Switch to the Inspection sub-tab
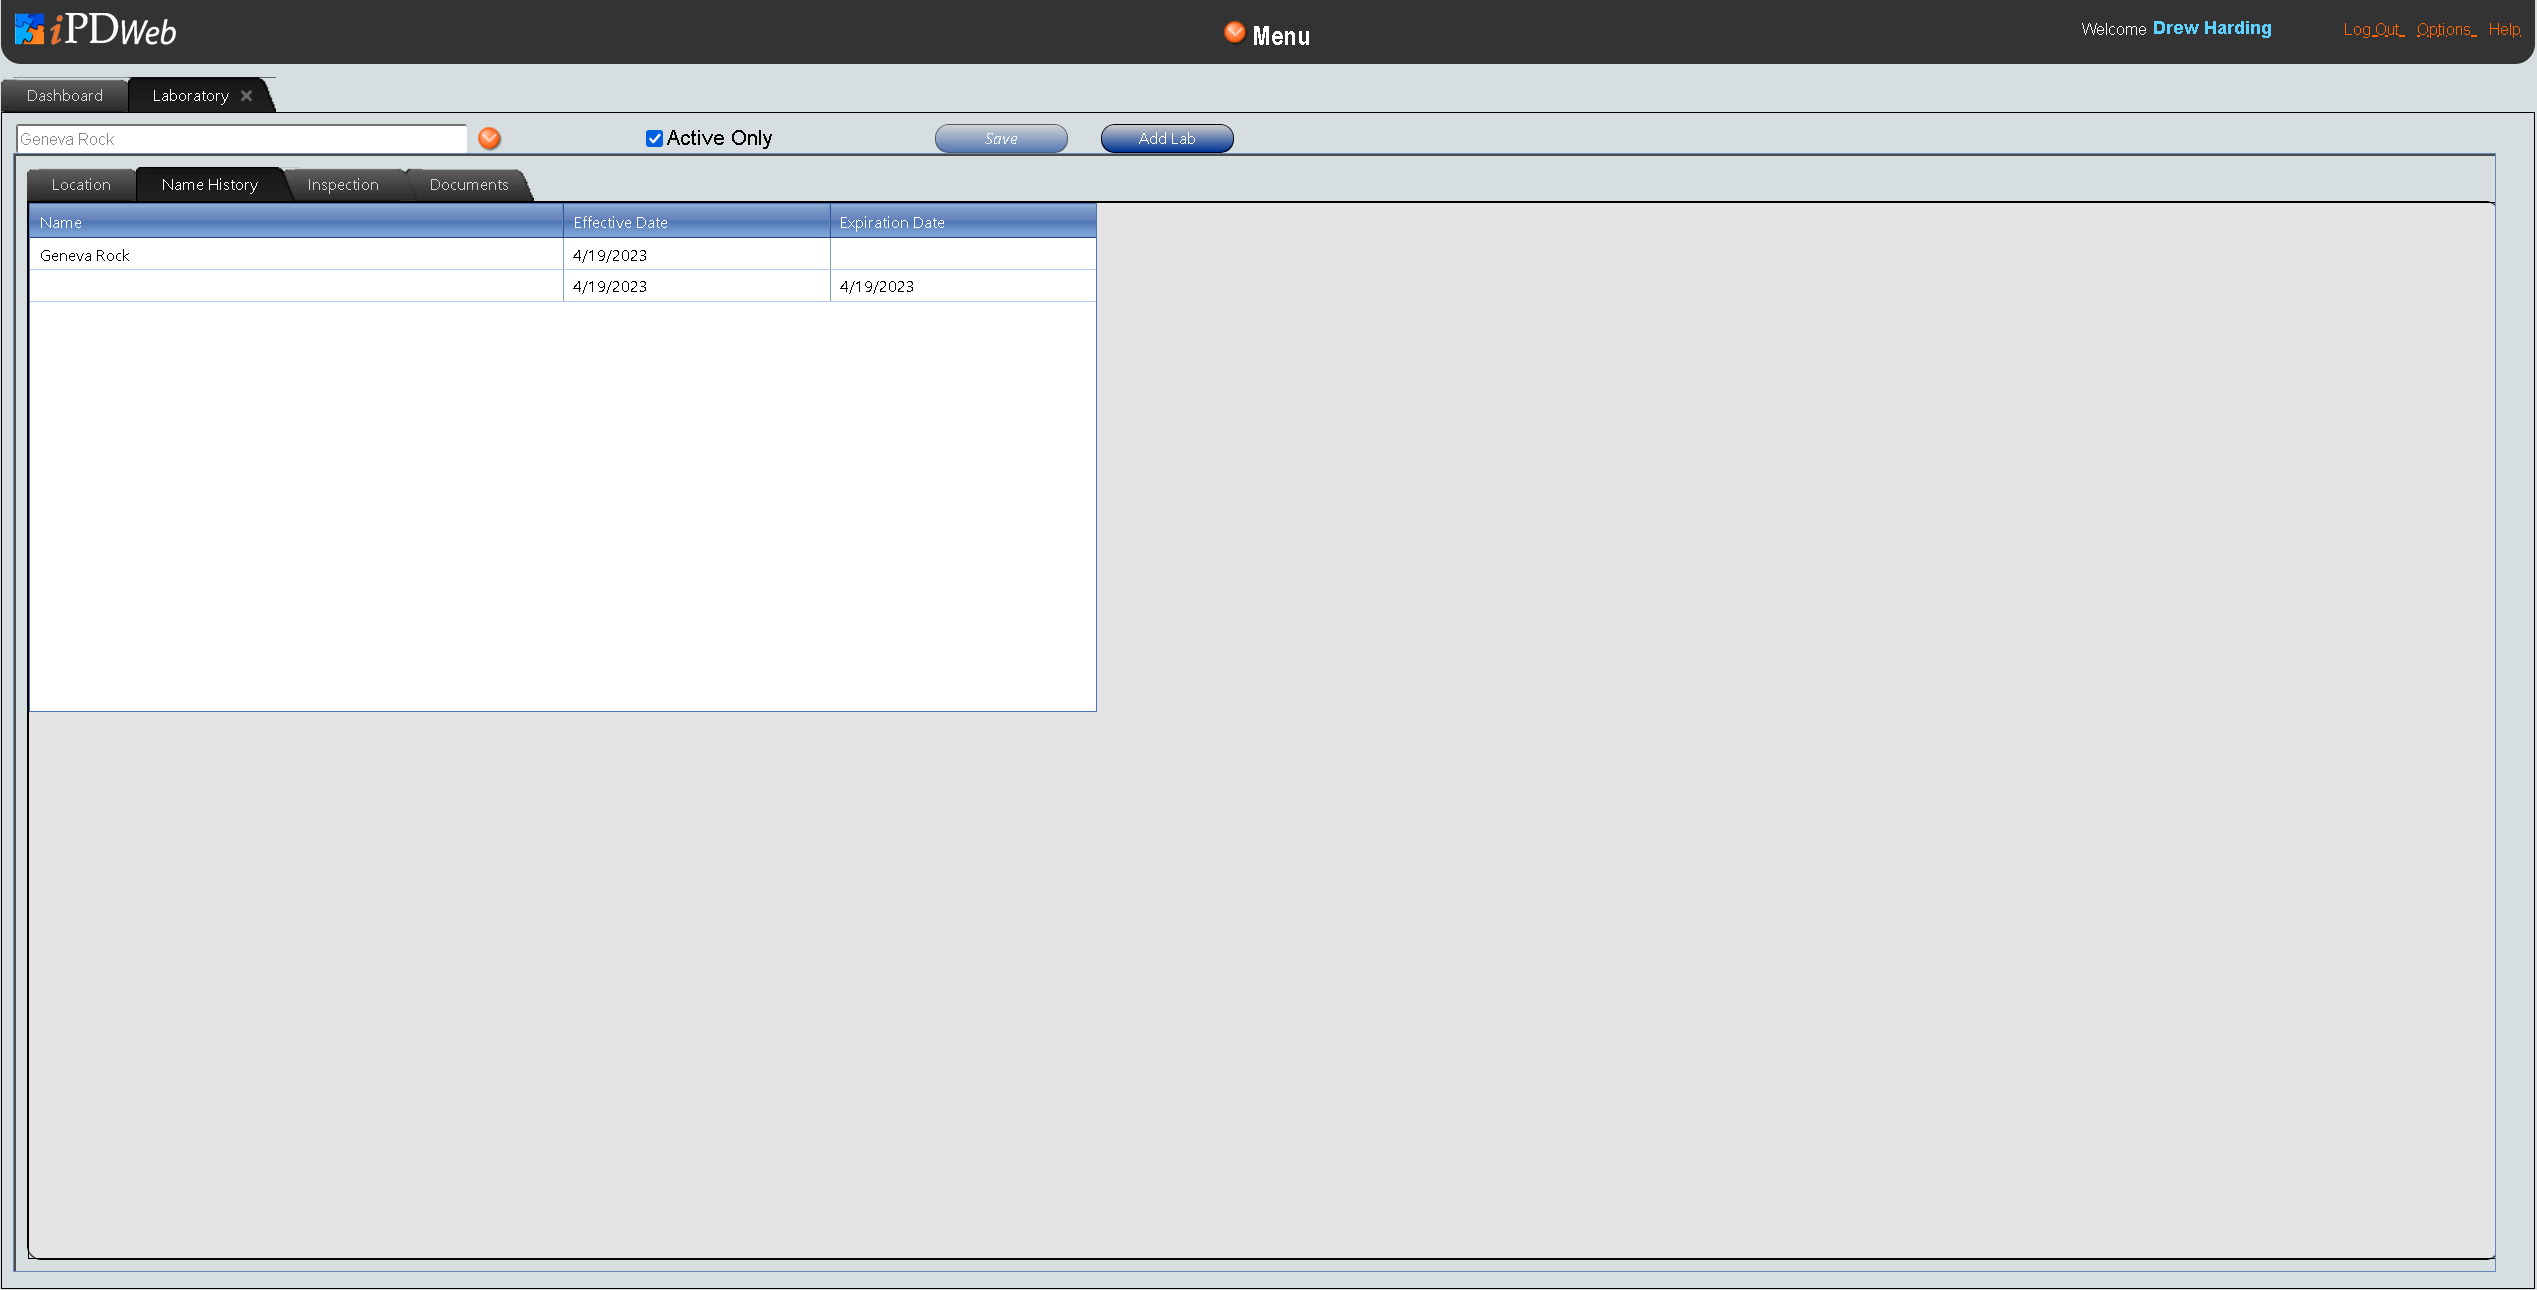The width and height of the screenshot is (2537, 1290). pyautogui.click(x=342, y=185)
